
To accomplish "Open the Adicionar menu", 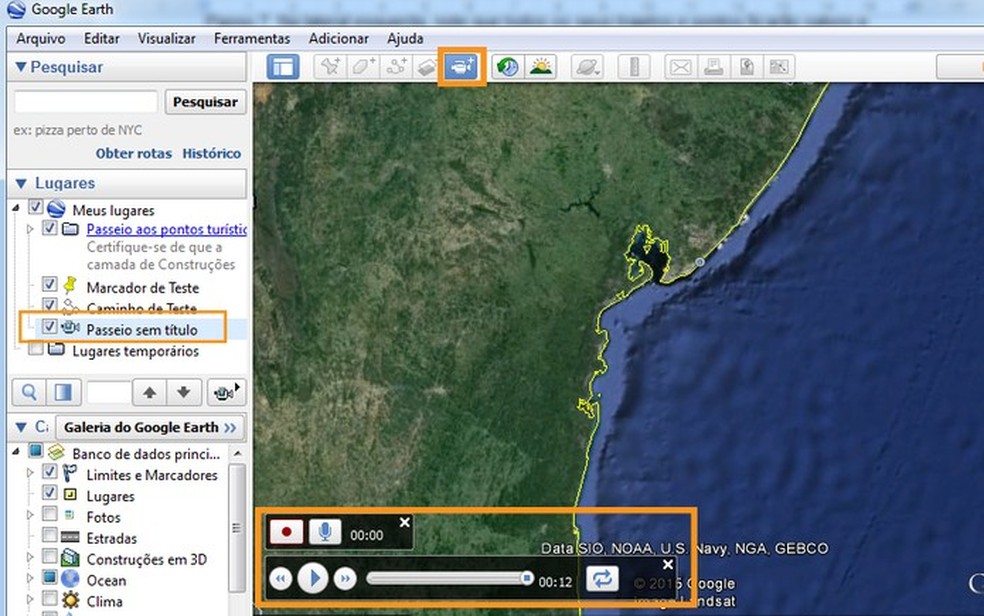I will click(339, 38).
